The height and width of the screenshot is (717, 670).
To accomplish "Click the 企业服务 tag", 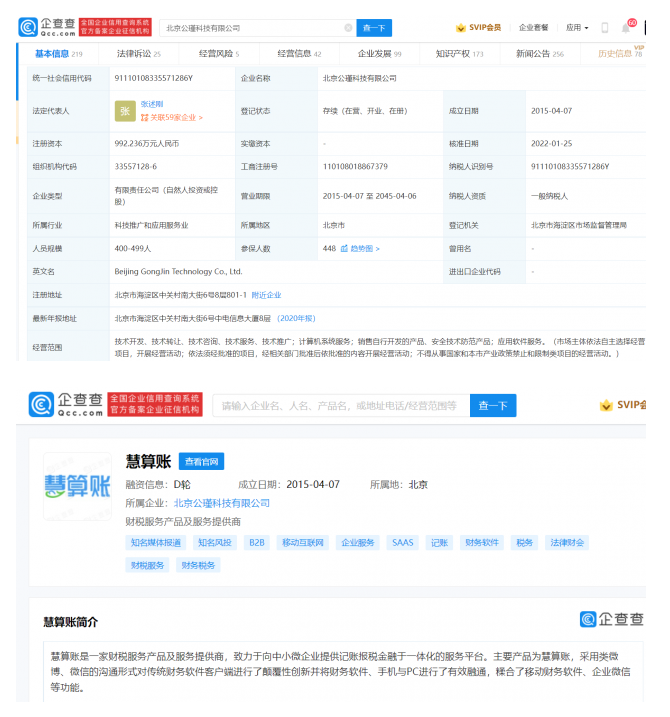I will coord(358,542).
